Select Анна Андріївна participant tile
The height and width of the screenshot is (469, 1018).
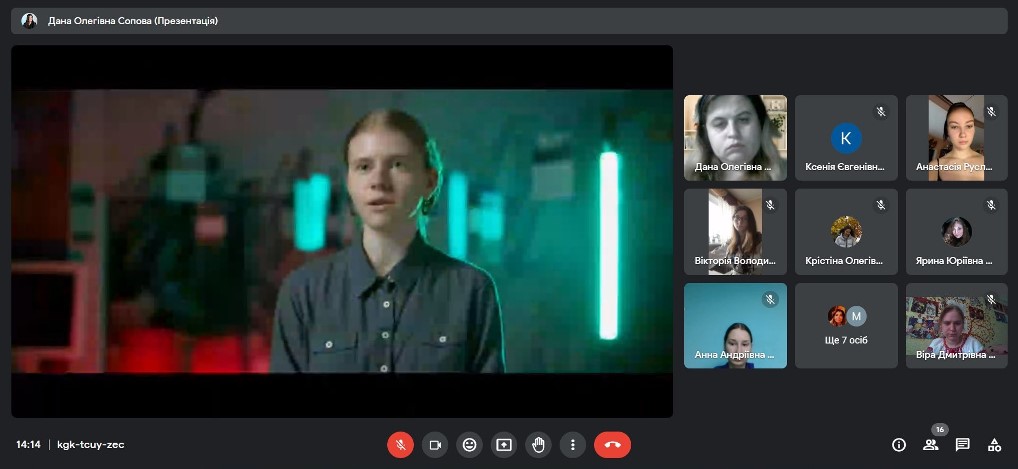click(736, 325)
